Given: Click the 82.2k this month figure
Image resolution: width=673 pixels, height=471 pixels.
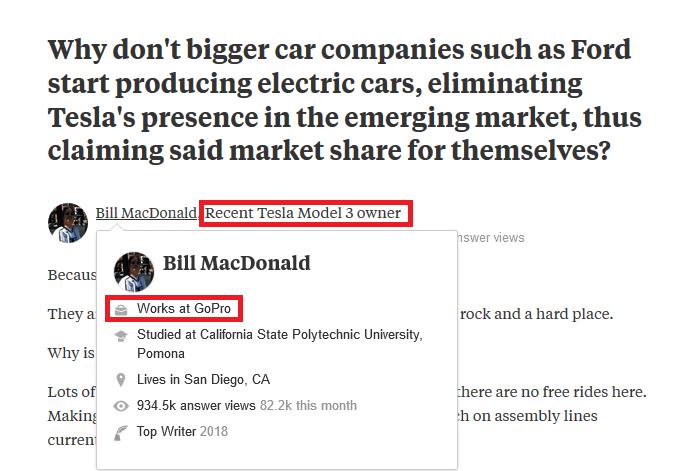Looking at the screenshot, I should (307, 406).
